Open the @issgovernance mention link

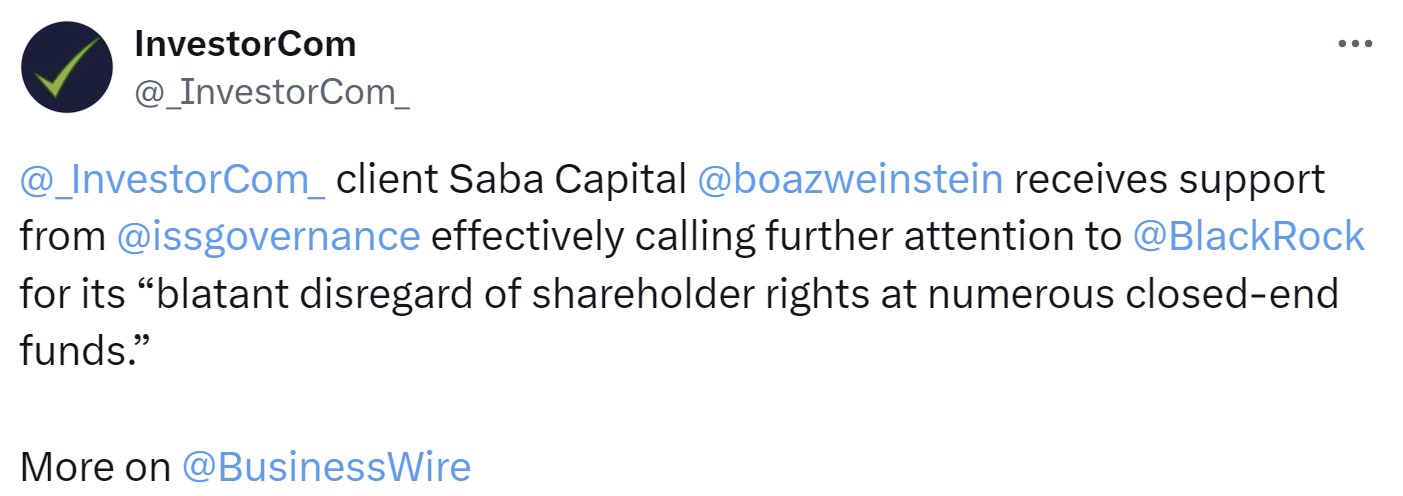click(268, 237)
